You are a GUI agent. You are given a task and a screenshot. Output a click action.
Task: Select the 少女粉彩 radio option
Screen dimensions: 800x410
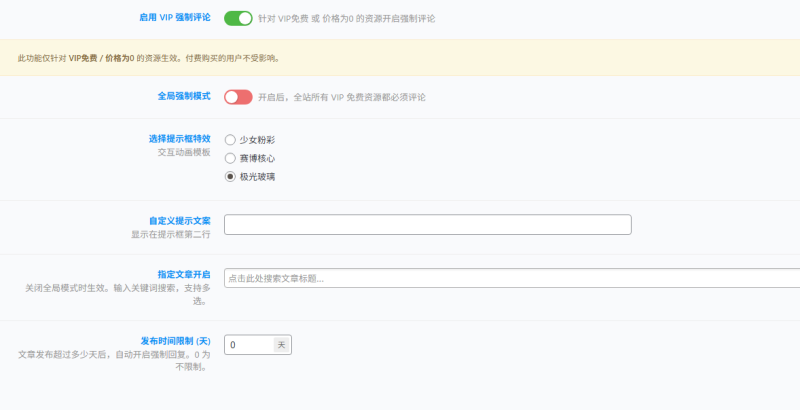point(231,140)
